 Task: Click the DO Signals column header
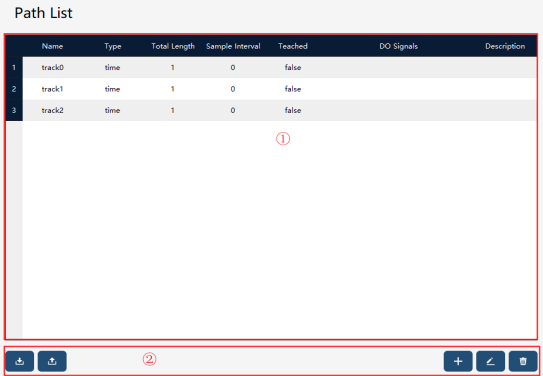coord(399,46)
